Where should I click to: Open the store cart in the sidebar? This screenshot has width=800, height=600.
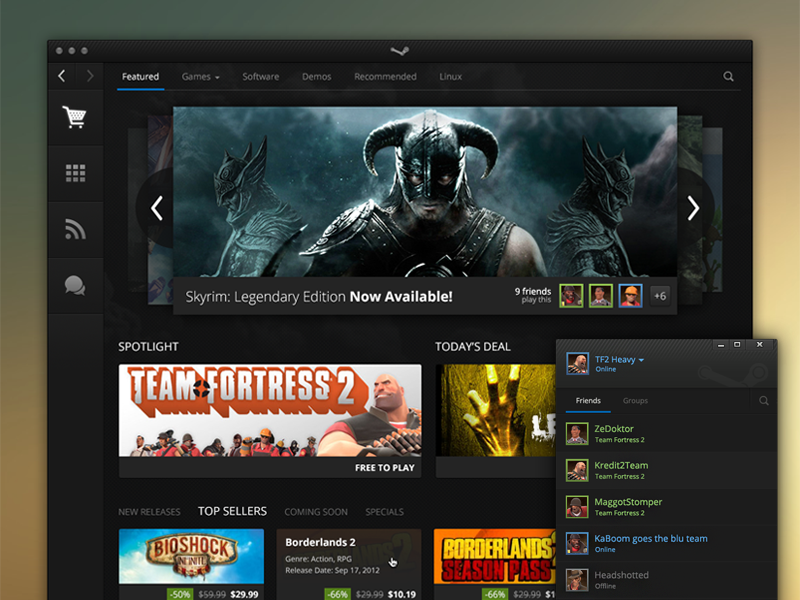point(75,116)
